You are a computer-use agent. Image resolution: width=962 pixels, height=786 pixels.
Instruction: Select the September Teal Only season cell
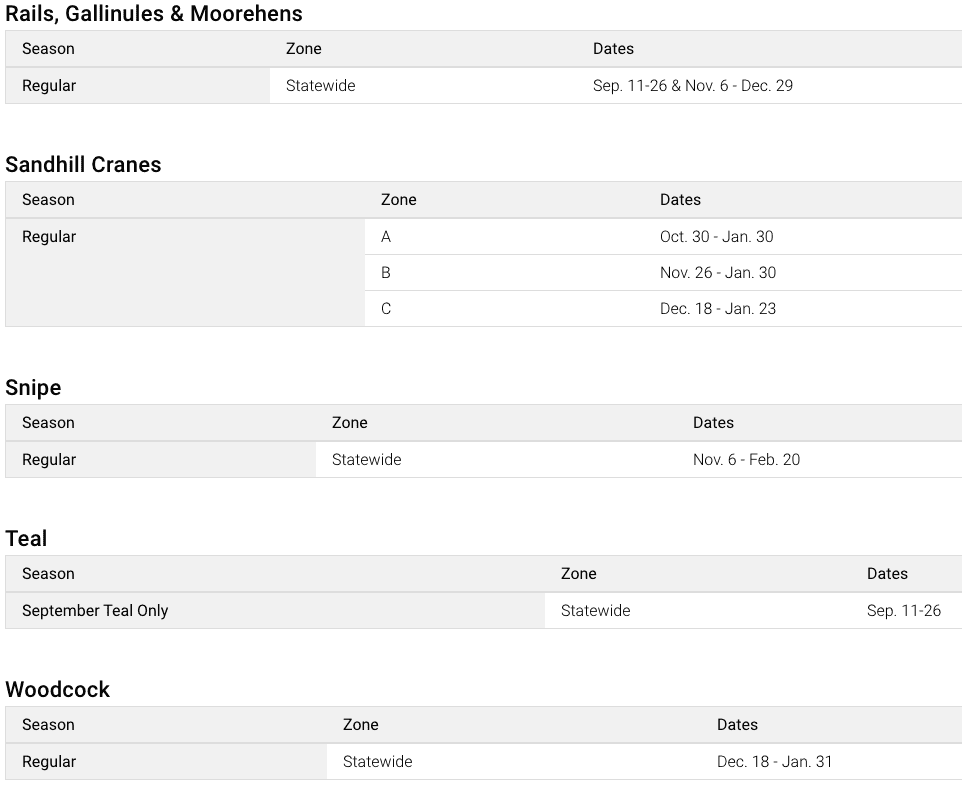click(95, 611)
